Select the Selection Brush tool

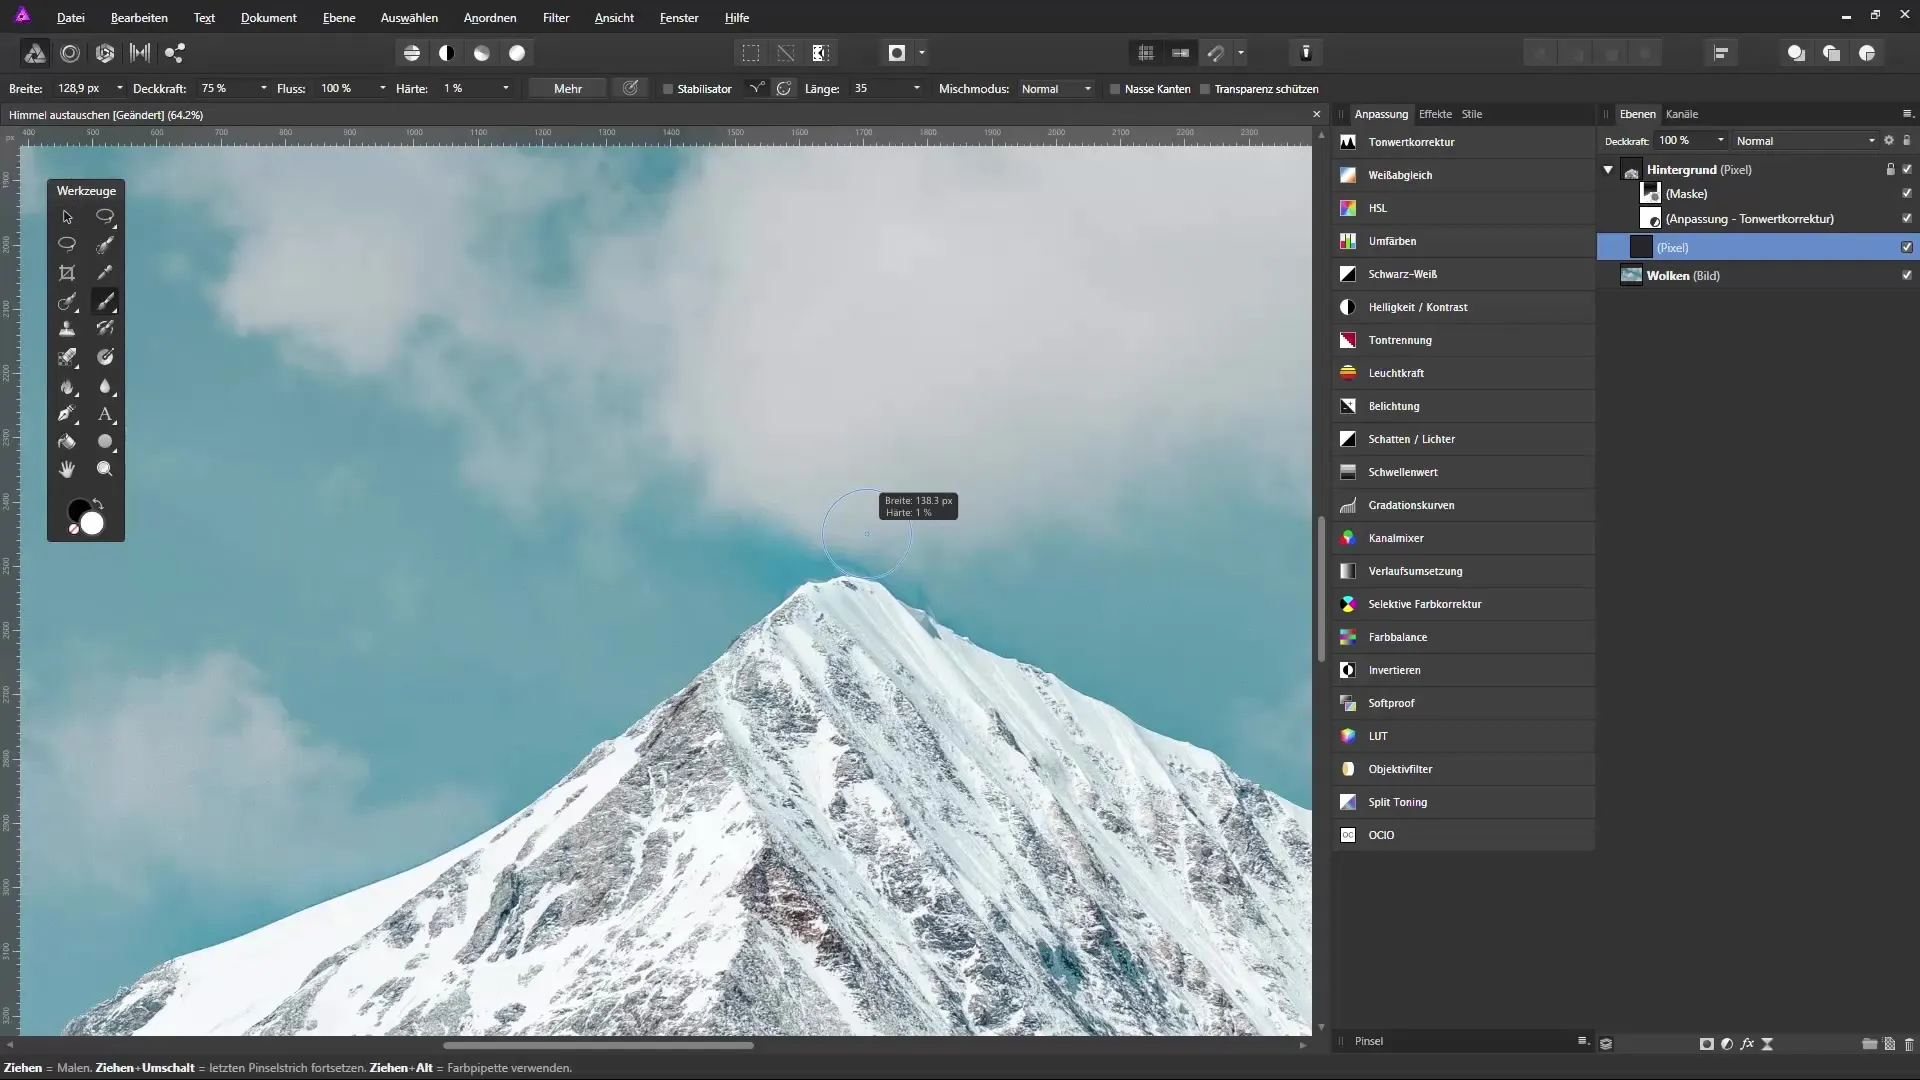[x=105, y=245]
